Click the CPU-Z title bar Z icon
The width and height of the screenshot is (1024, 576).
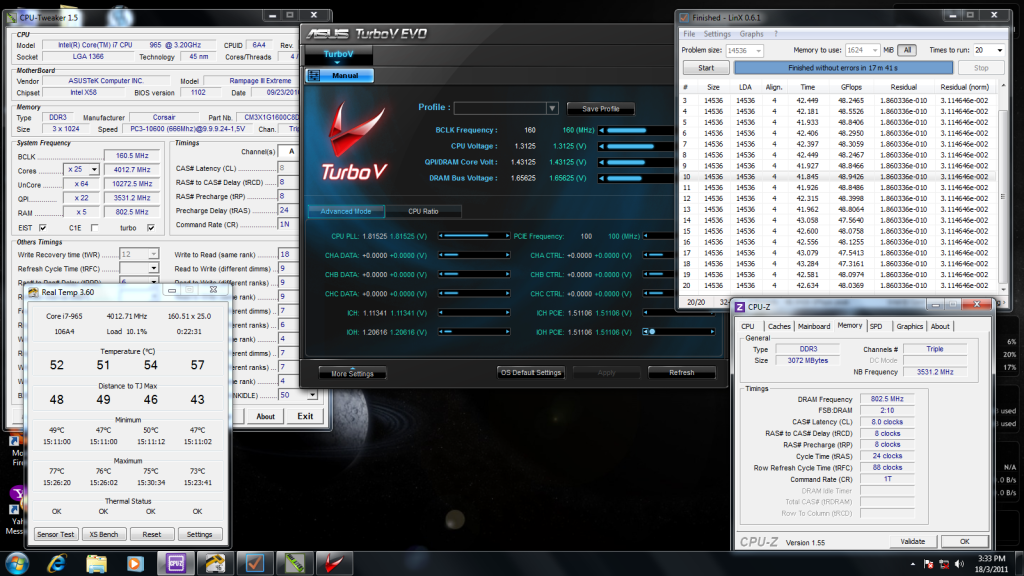click(740, 307)
